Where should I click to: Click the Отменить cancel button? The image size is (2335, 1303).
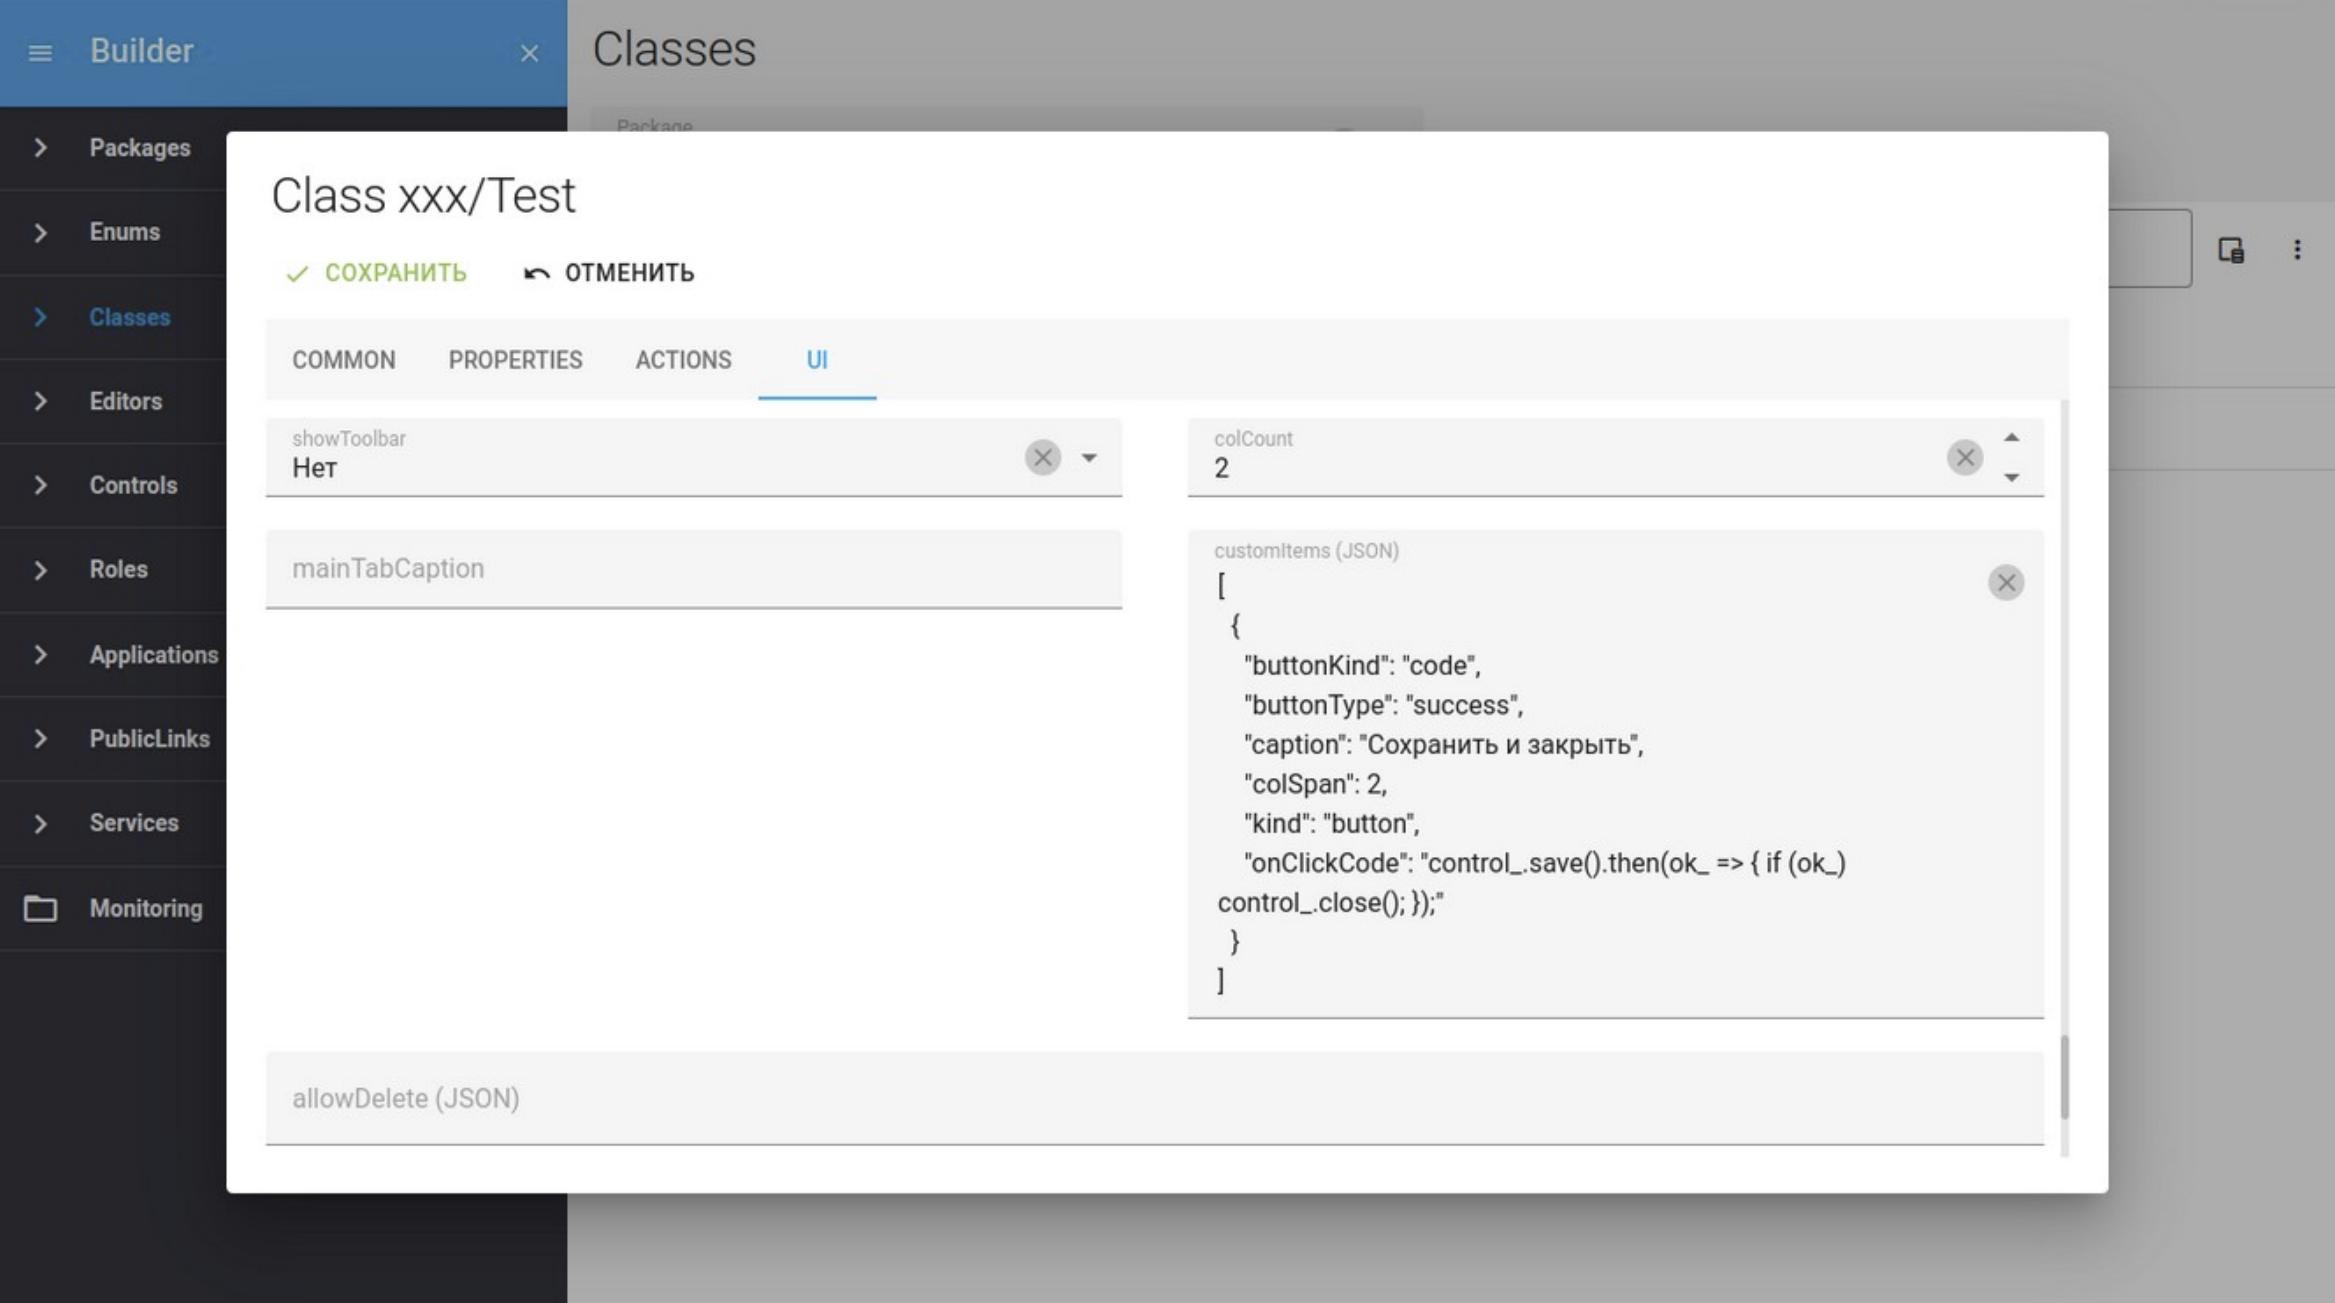click(x=609, y=273)
